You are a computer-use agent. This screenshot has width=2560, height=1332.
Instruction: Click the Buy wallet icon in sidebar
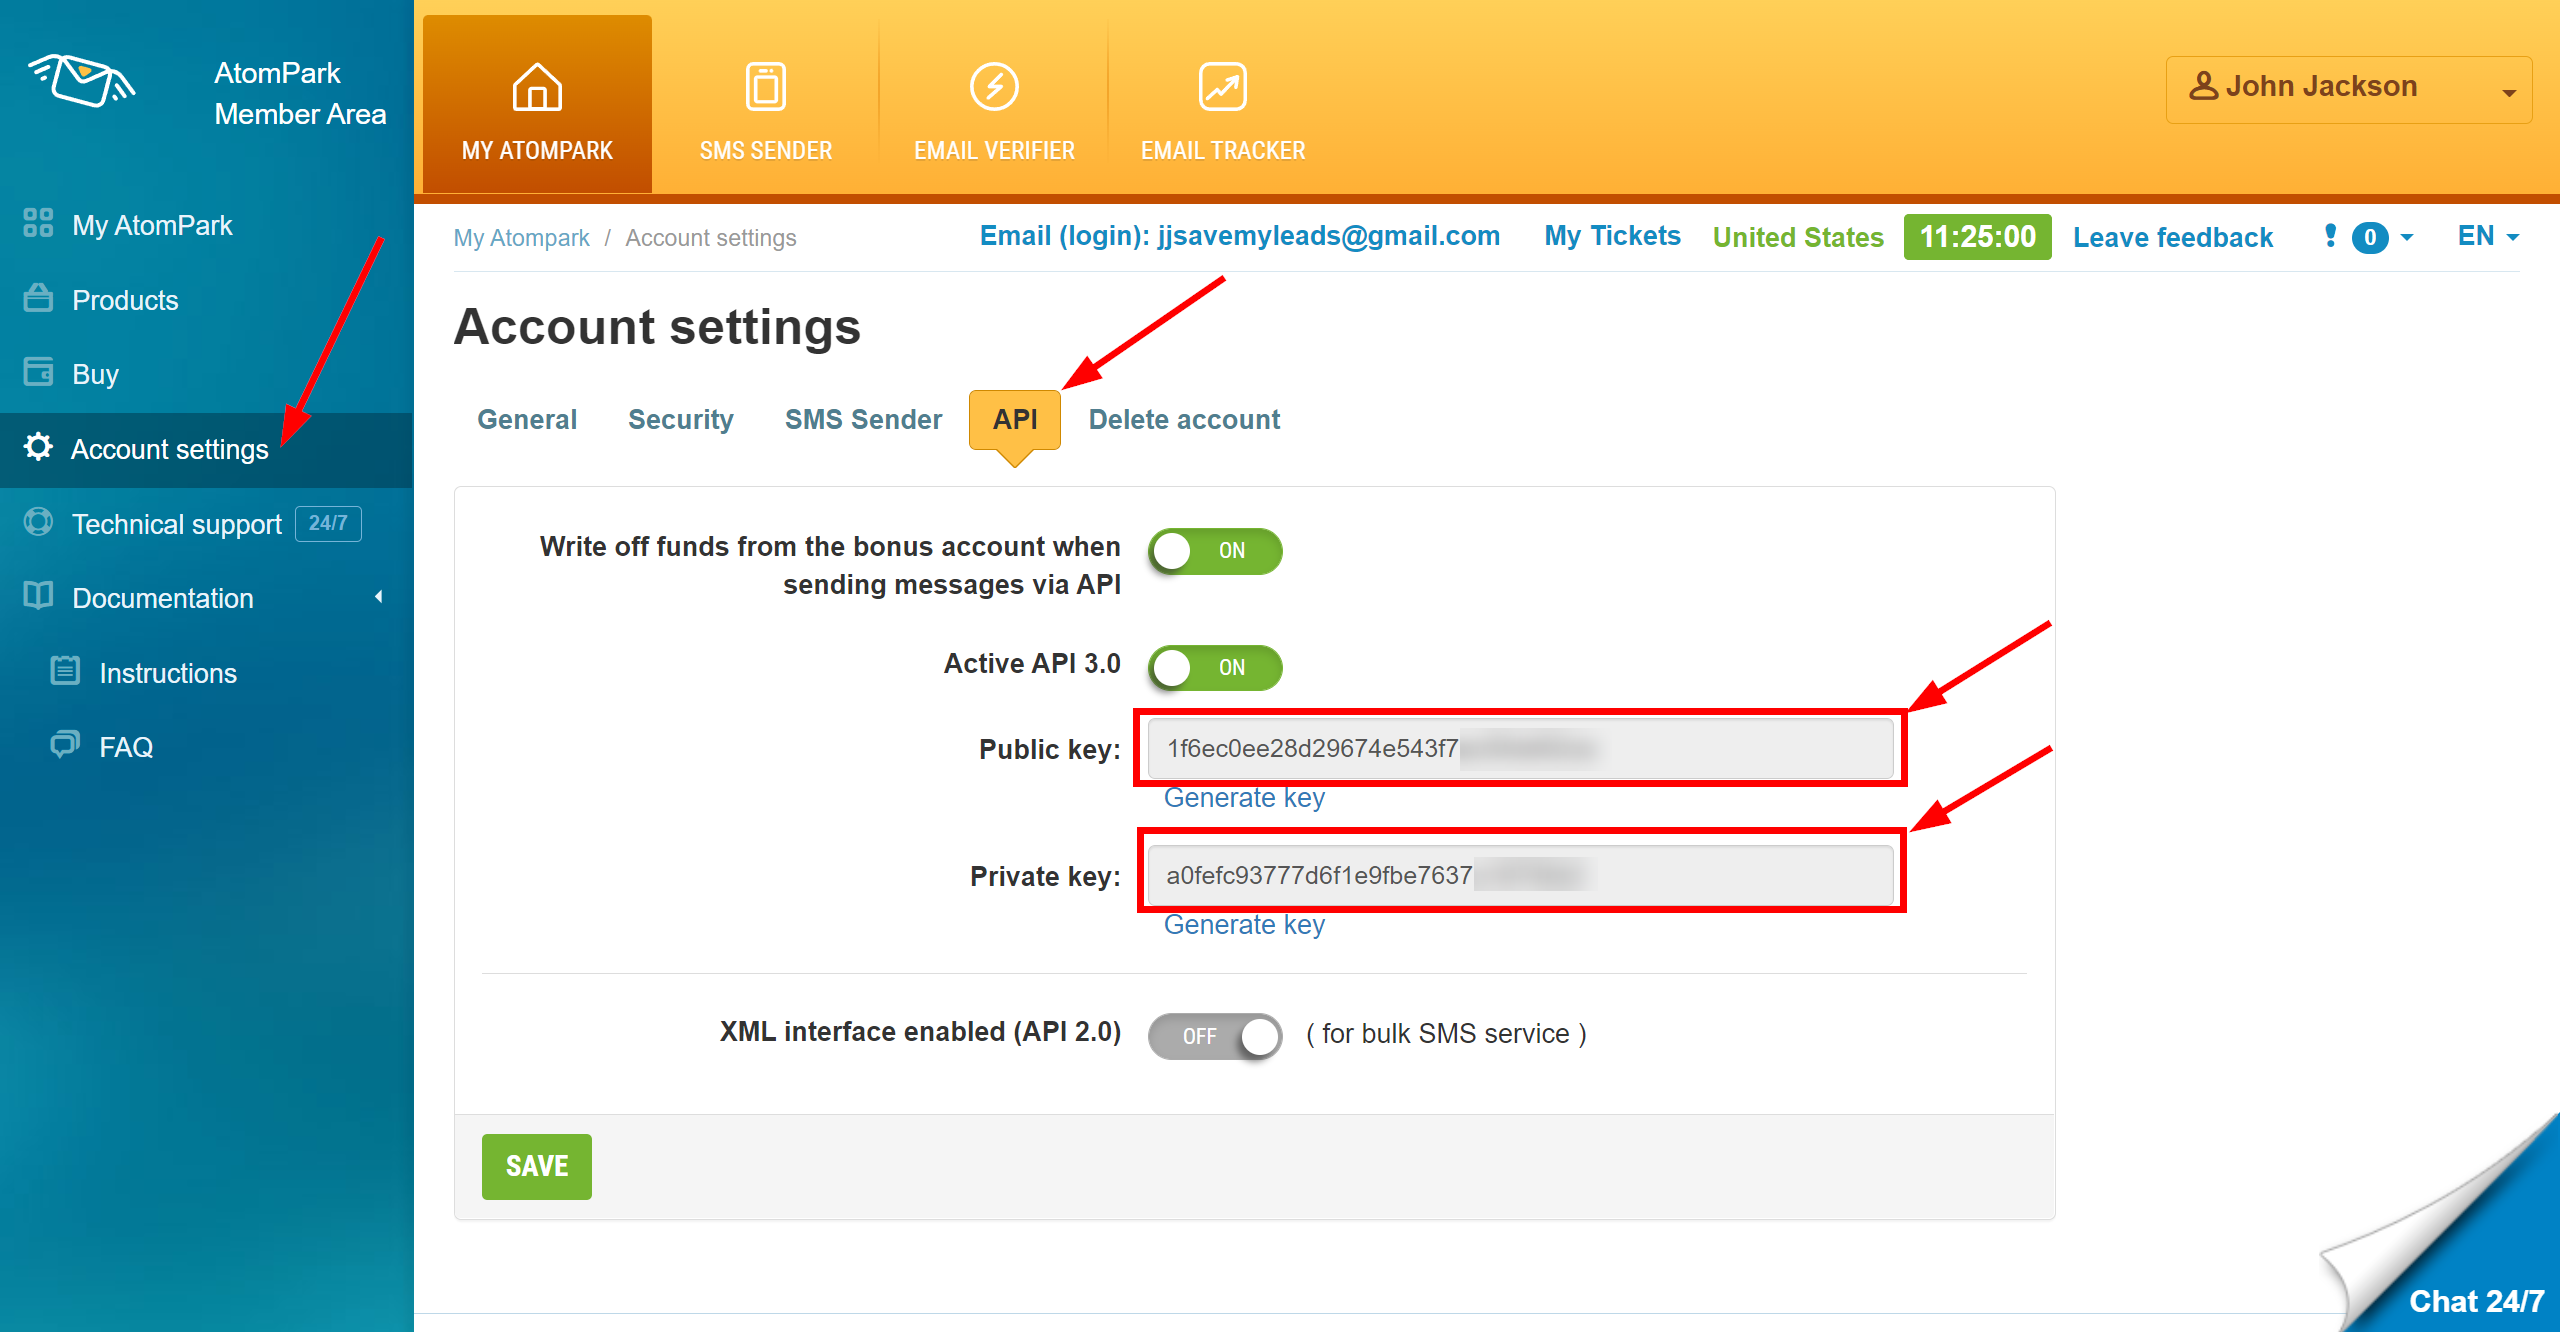pyautogui.click(x=38, y=371)
